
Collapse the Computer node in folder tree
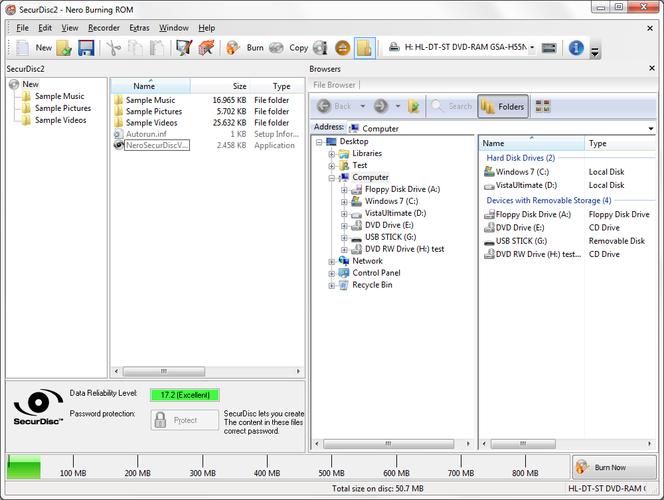(332, 177)
